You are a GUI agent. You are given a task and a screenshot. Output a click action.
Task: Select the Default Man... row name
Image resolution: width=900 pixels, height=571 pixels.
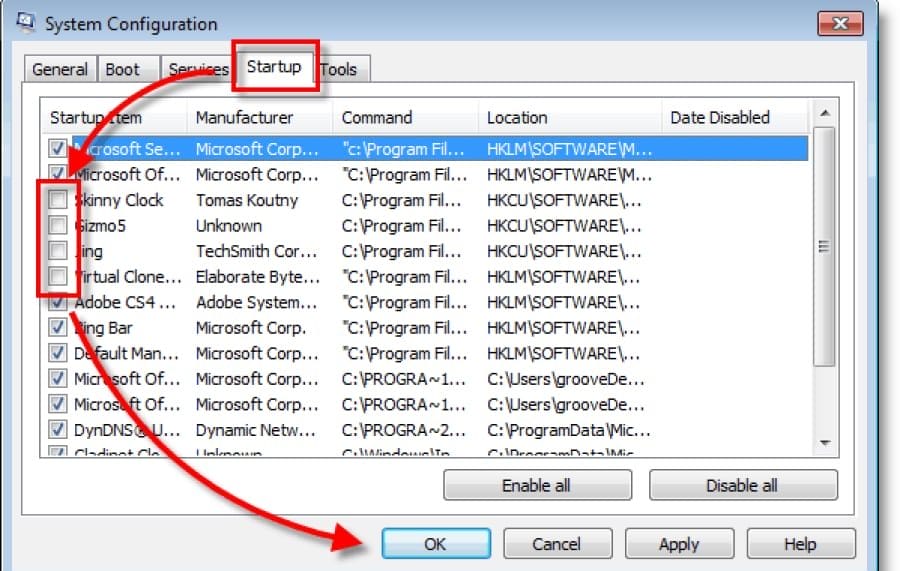pos(126,354)
